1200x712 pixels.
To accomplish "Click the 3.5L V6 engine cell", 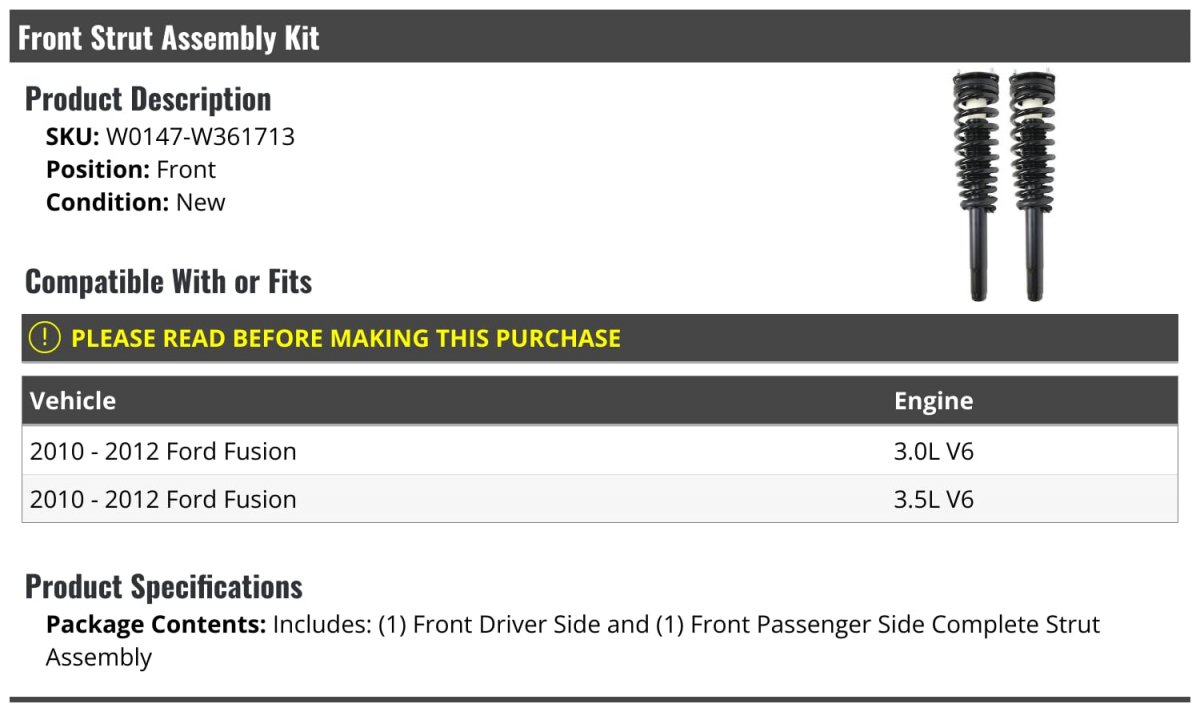I will [x=934, y=499].
